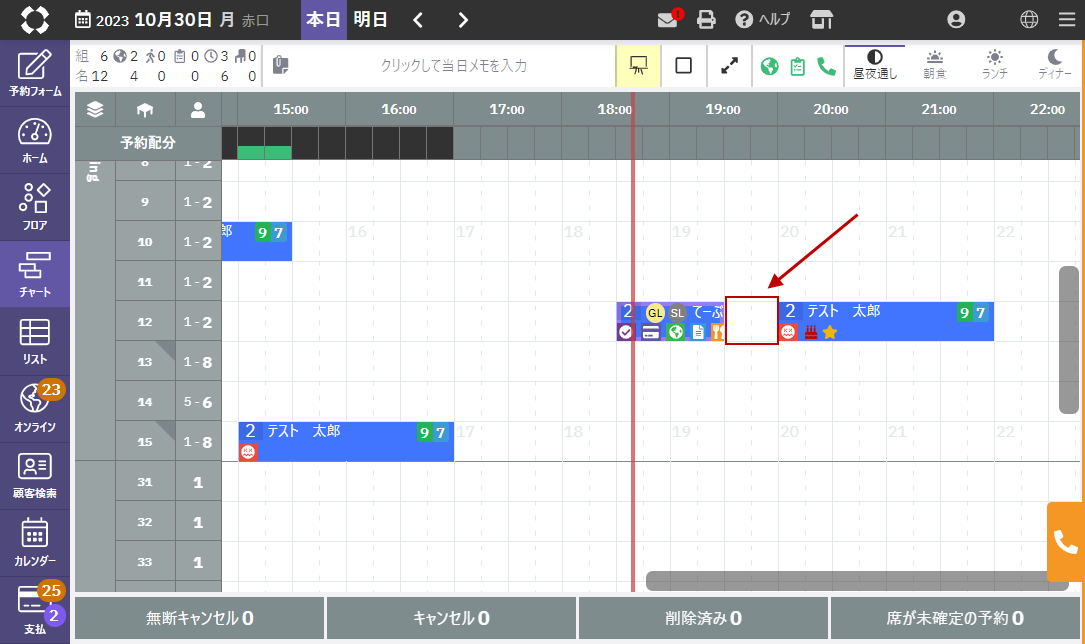Switch to the ランチ time tab
This screenshot has height=644, width=1085.
pyautogui.click(x=994, y=65)
